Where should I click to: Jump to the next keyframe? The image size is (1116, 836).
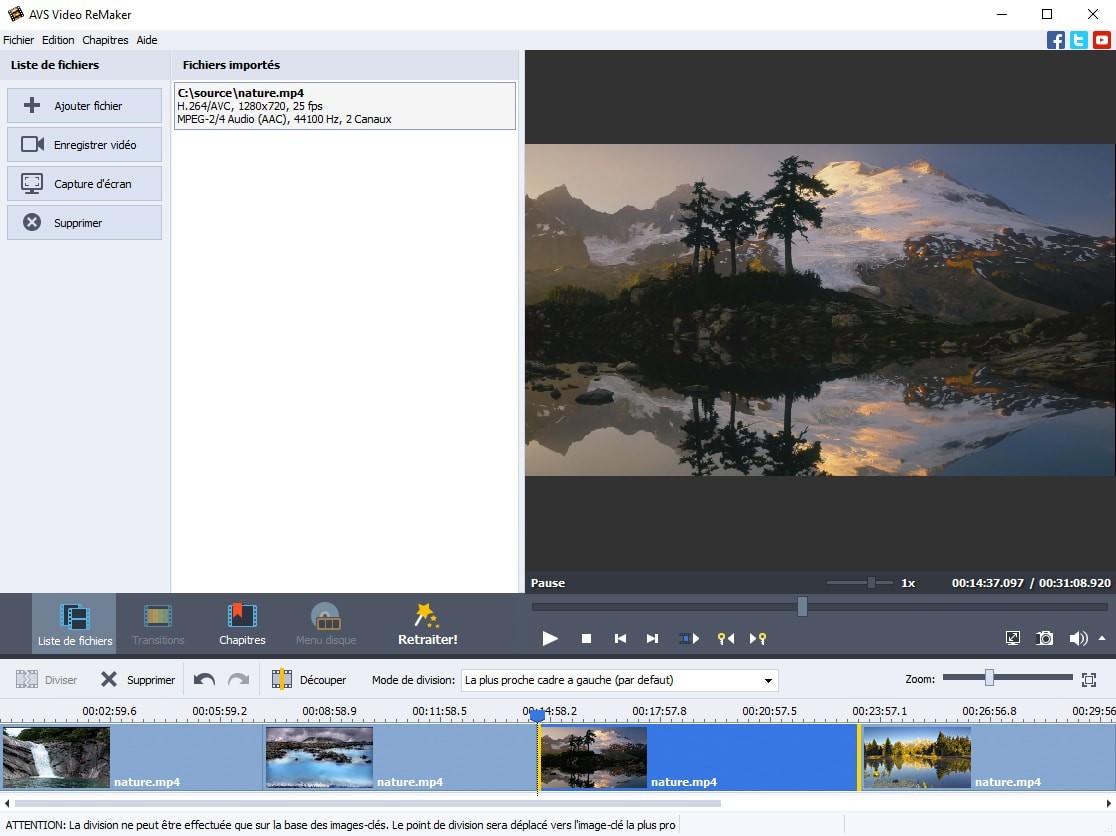(760, 638)
